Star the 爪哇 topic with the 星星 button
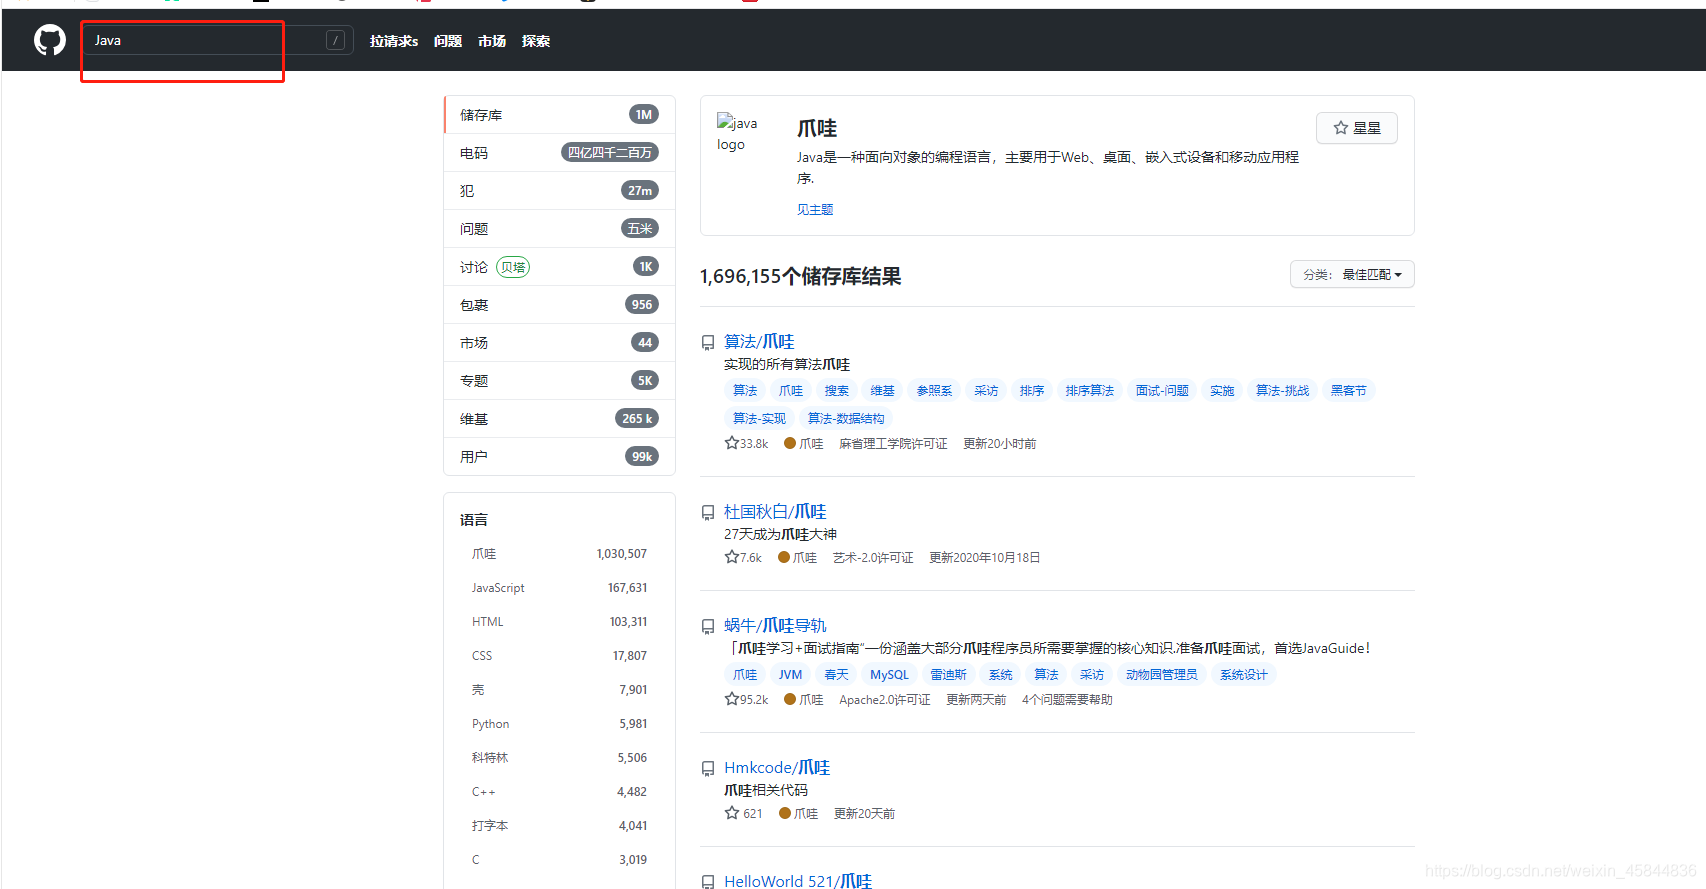Viewport: 1706px width, 889px height. (x=1357, y=128)
